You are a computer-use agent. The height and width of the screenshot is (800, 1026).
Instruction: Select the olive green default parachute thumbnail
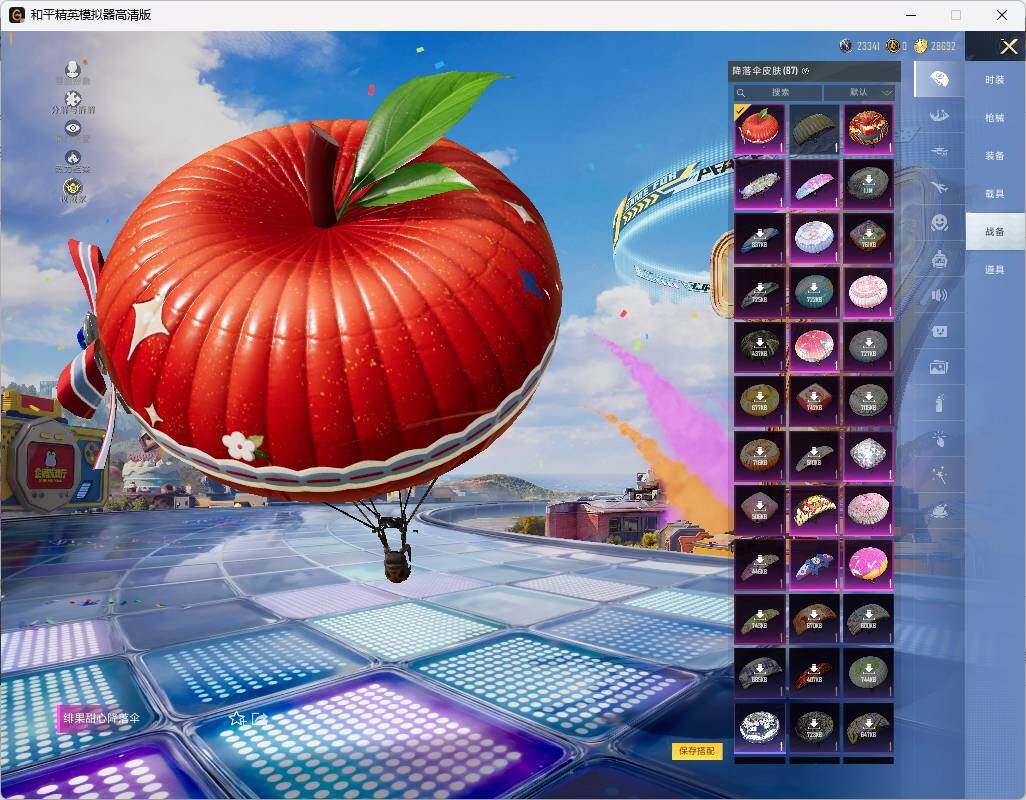[813, 129]
